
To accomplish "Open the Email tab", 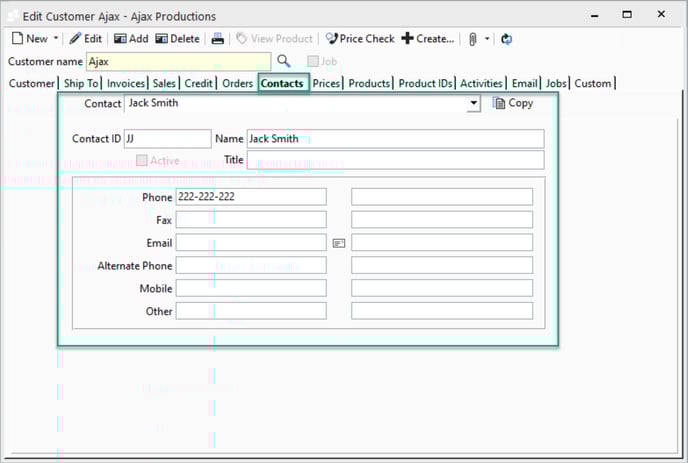I will [x=524, y=83].
